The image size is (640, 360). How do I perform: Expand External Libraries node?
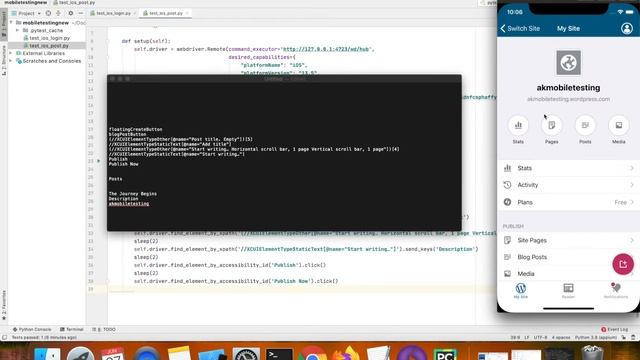[11, 53]
